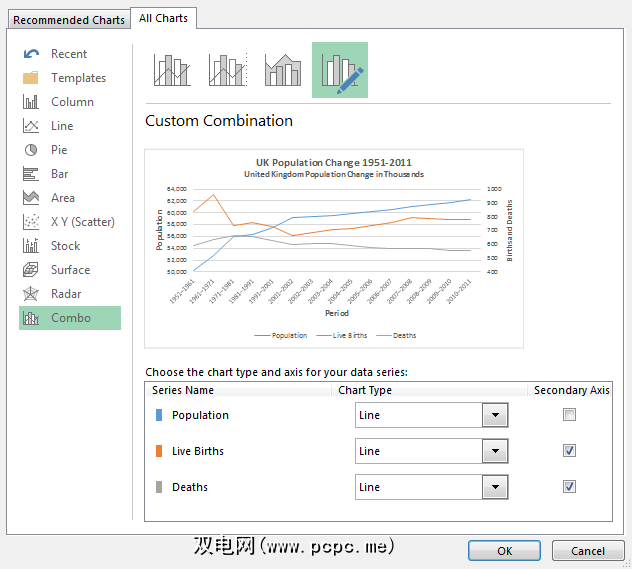Viewport: 632px width, 569px height.
Task: Enable Secondary Axis for Population series
Action: (569, 415)
